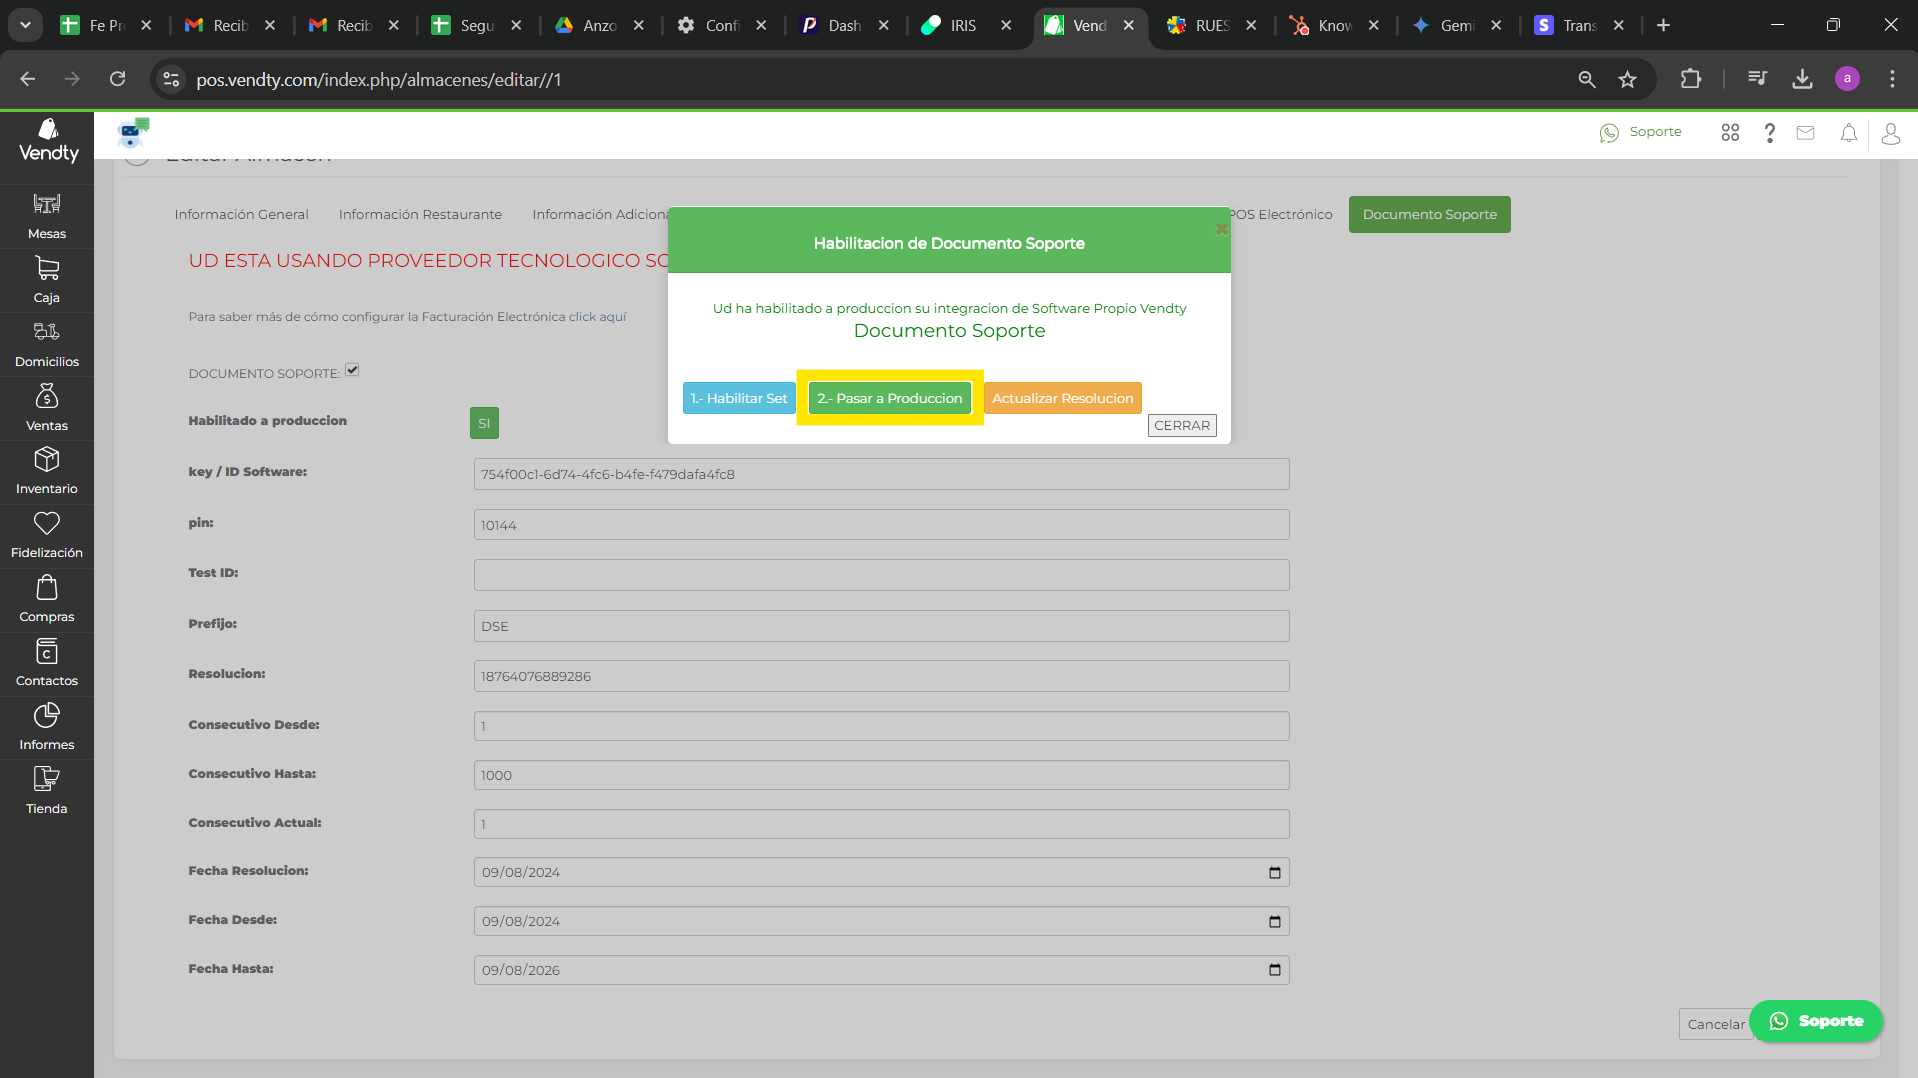
Task: Switch to the IRIS browser tab
Action: pyautogui.click(x=965, y=25)
